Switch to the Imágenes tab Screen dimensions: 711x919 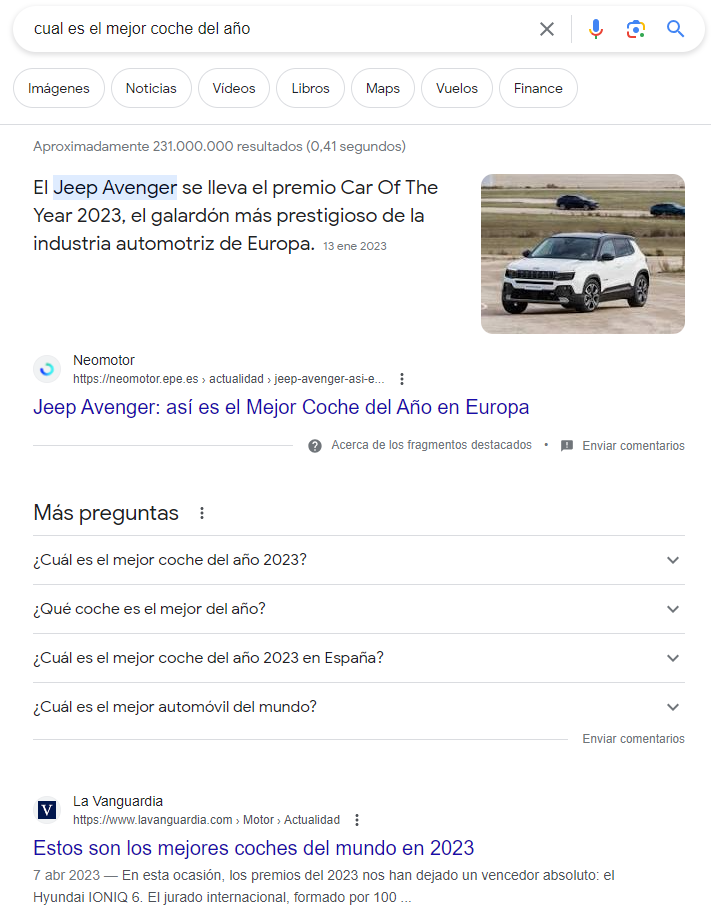[59, 89]
